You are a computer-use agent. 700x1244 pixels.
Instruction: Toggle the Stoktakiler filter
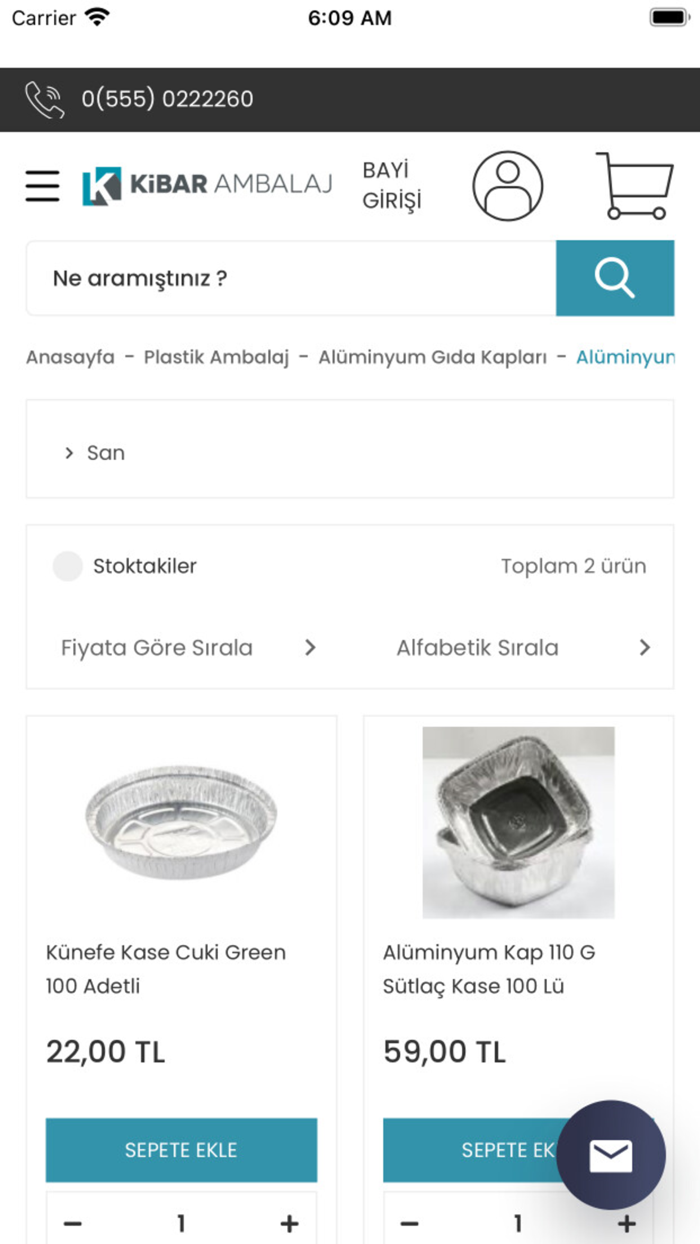pos(67,566)
